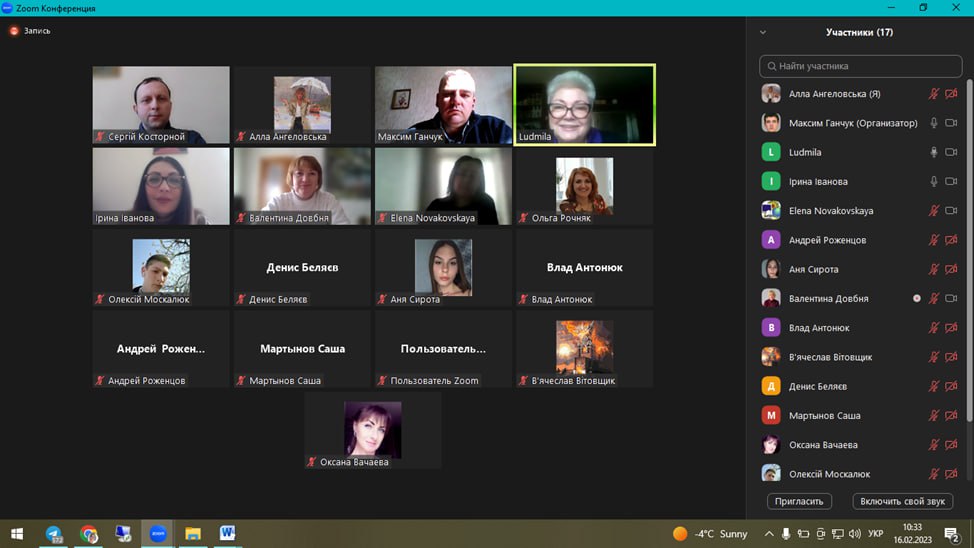Click disabled camera icon for Олексій Москалюк in list
Viewport: 974px width, 548px height.
tap(951, 473)
